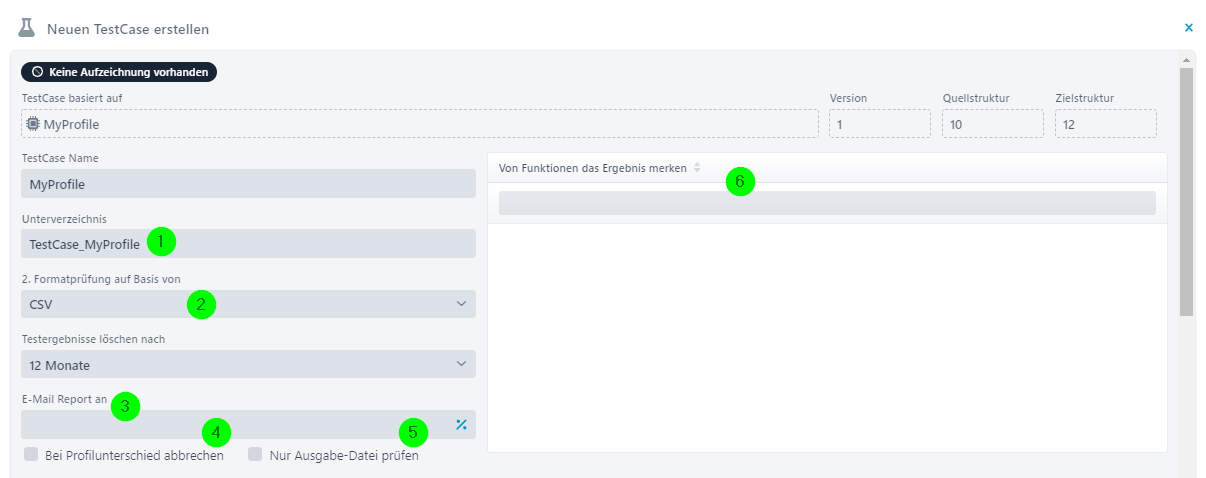Click the Quellstruktur field showing 10
The height and width of the screenshot is (478, 1206).
(993, 124)
